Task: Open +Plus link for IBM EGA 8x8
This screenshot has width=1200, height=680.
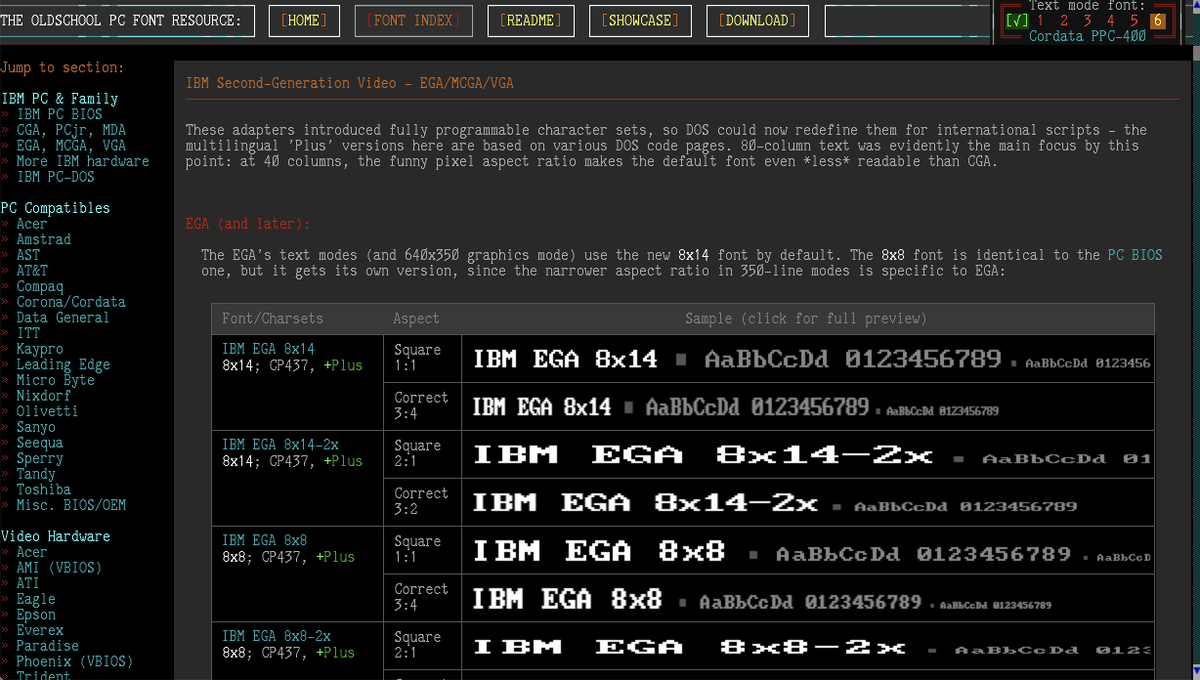Action: [335, 557]
